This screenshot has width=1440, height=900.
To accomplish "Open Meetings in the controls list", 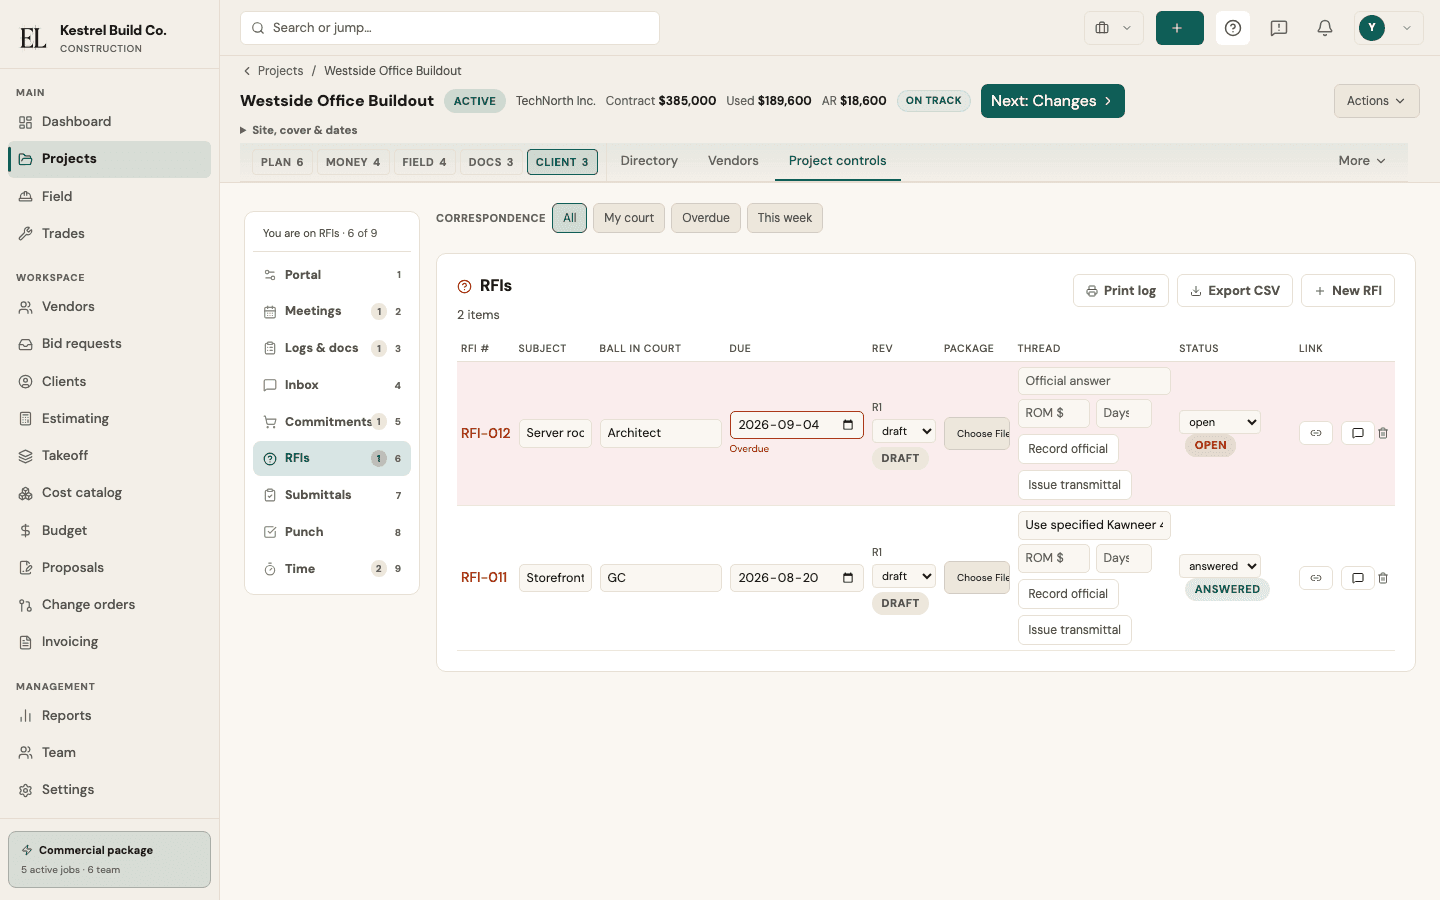I will point(332,311).
